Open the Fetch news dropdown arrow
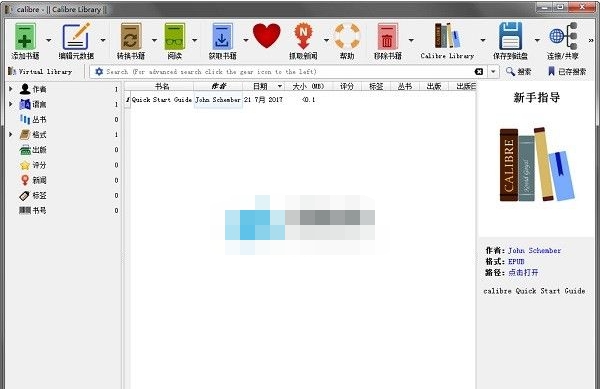 point(326,40)
